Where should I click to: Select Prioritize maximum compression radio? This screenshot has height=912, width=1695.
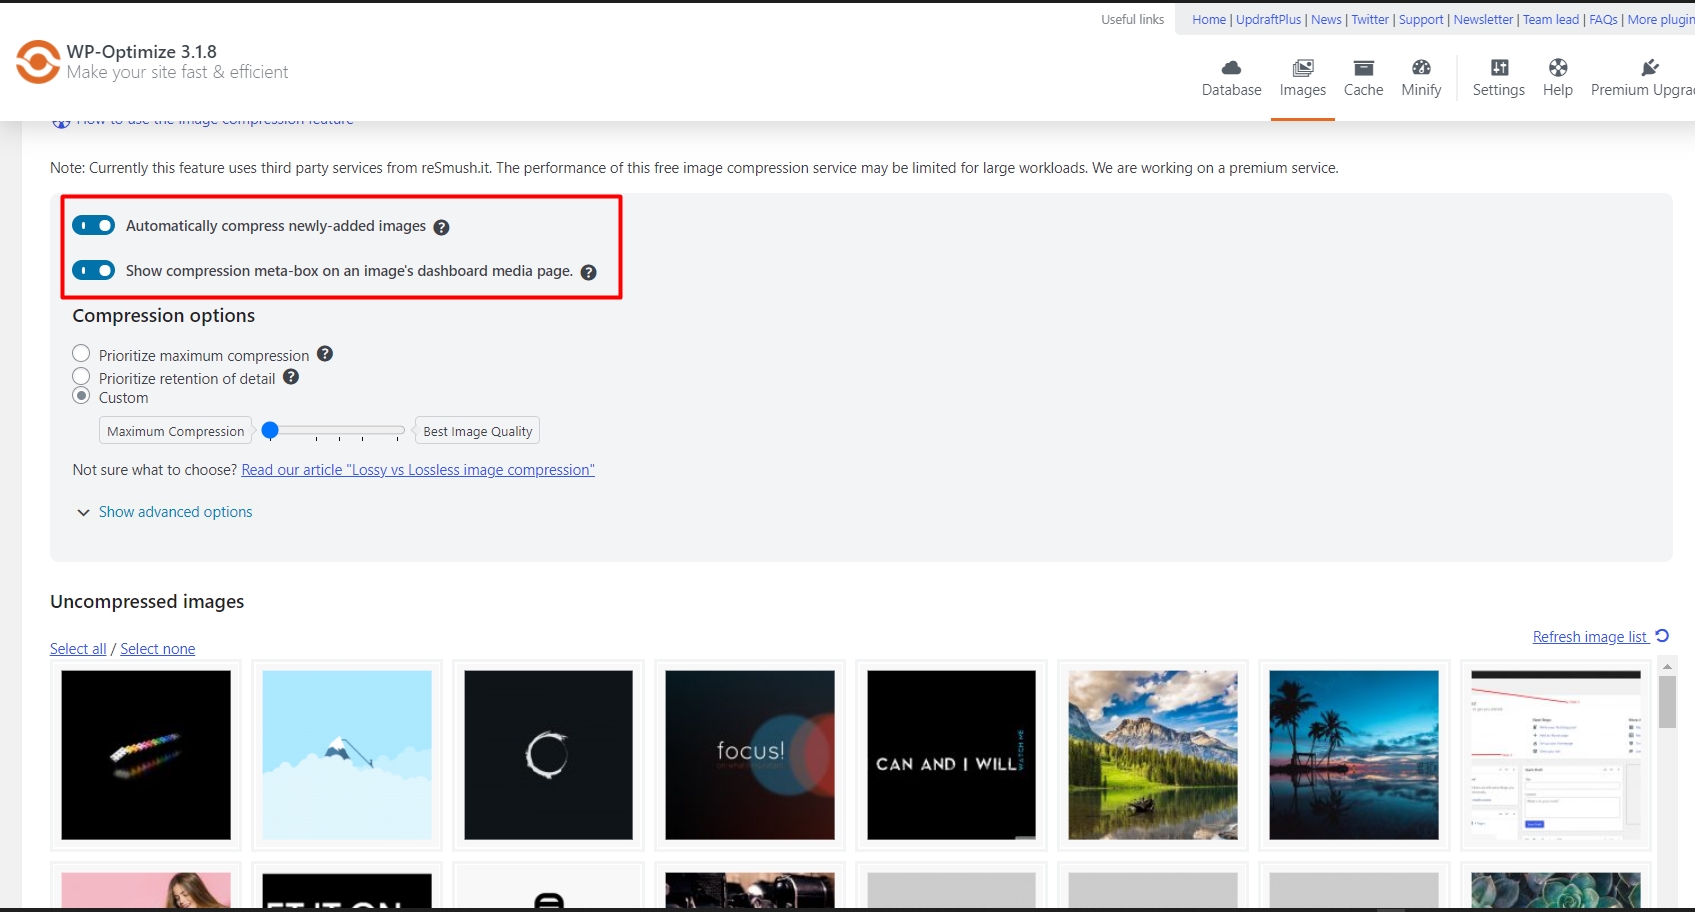[x=81, y=354]
